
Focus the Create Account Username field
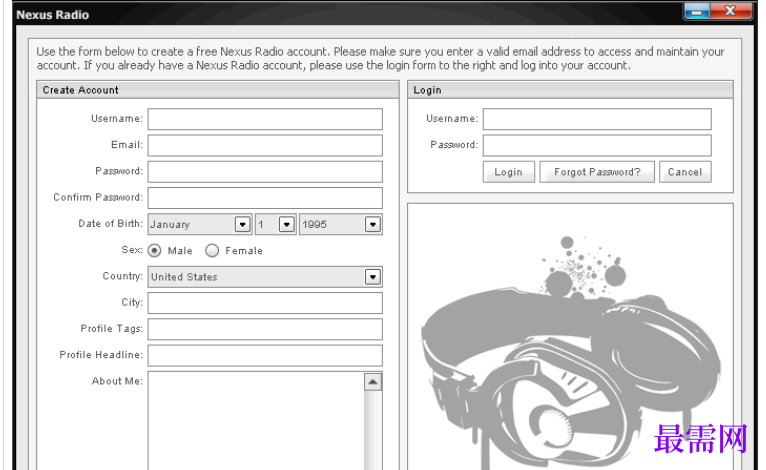[265, 119]
